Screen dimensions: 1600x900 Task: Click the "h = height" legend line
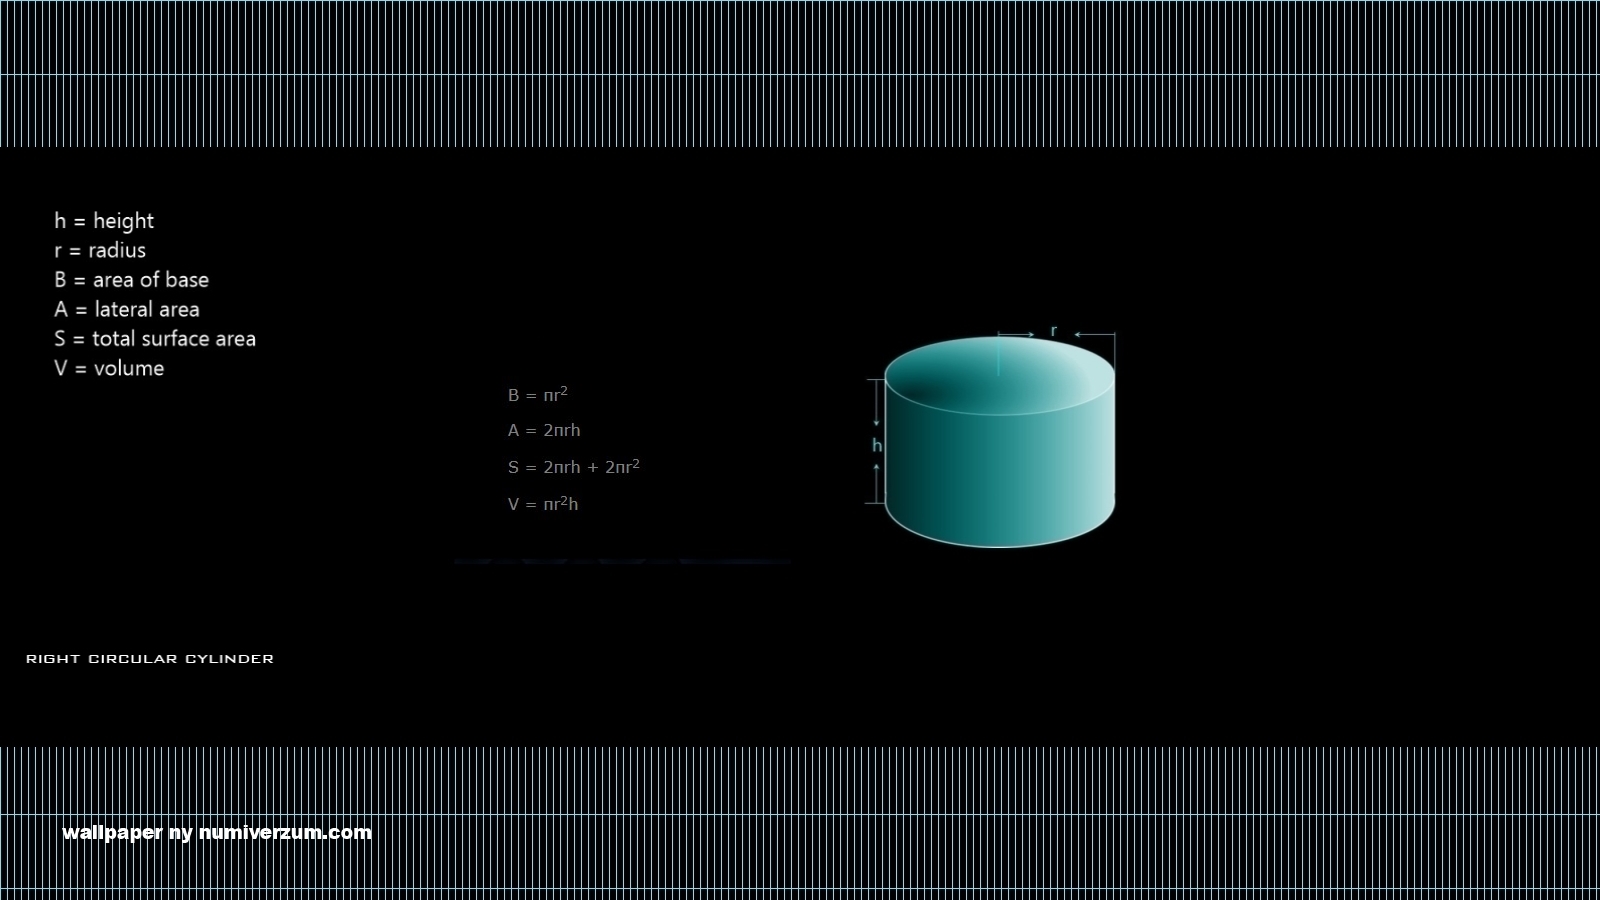pyautogui.click(x=104, y=221)
